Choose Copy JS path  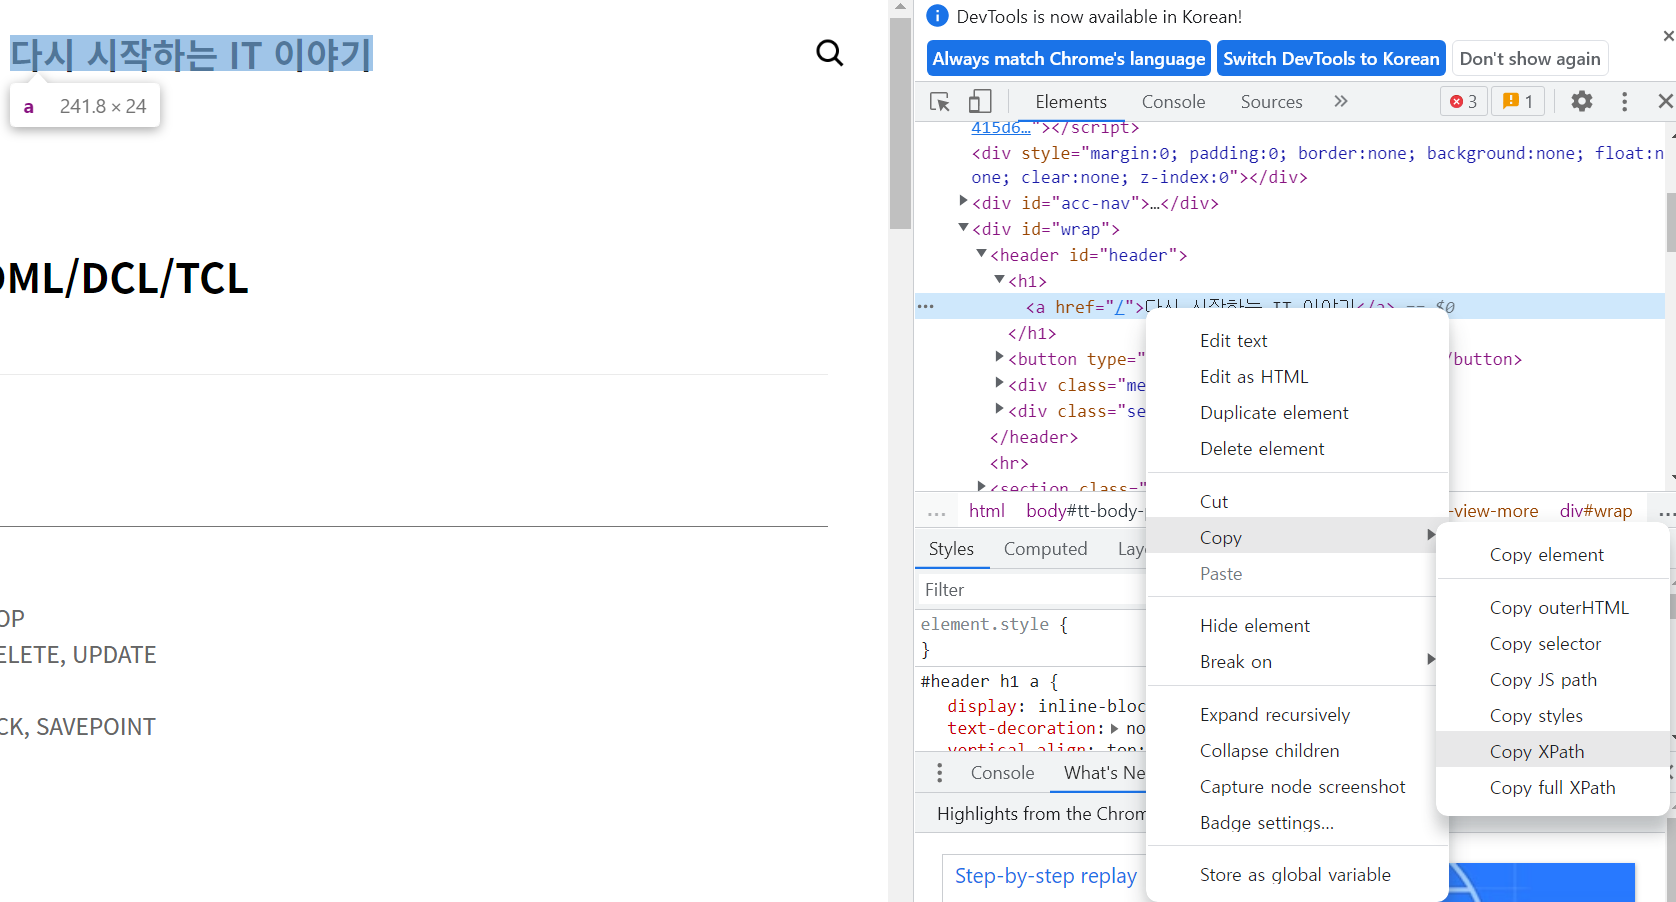pyautogui.click(x=1553, y=680)
